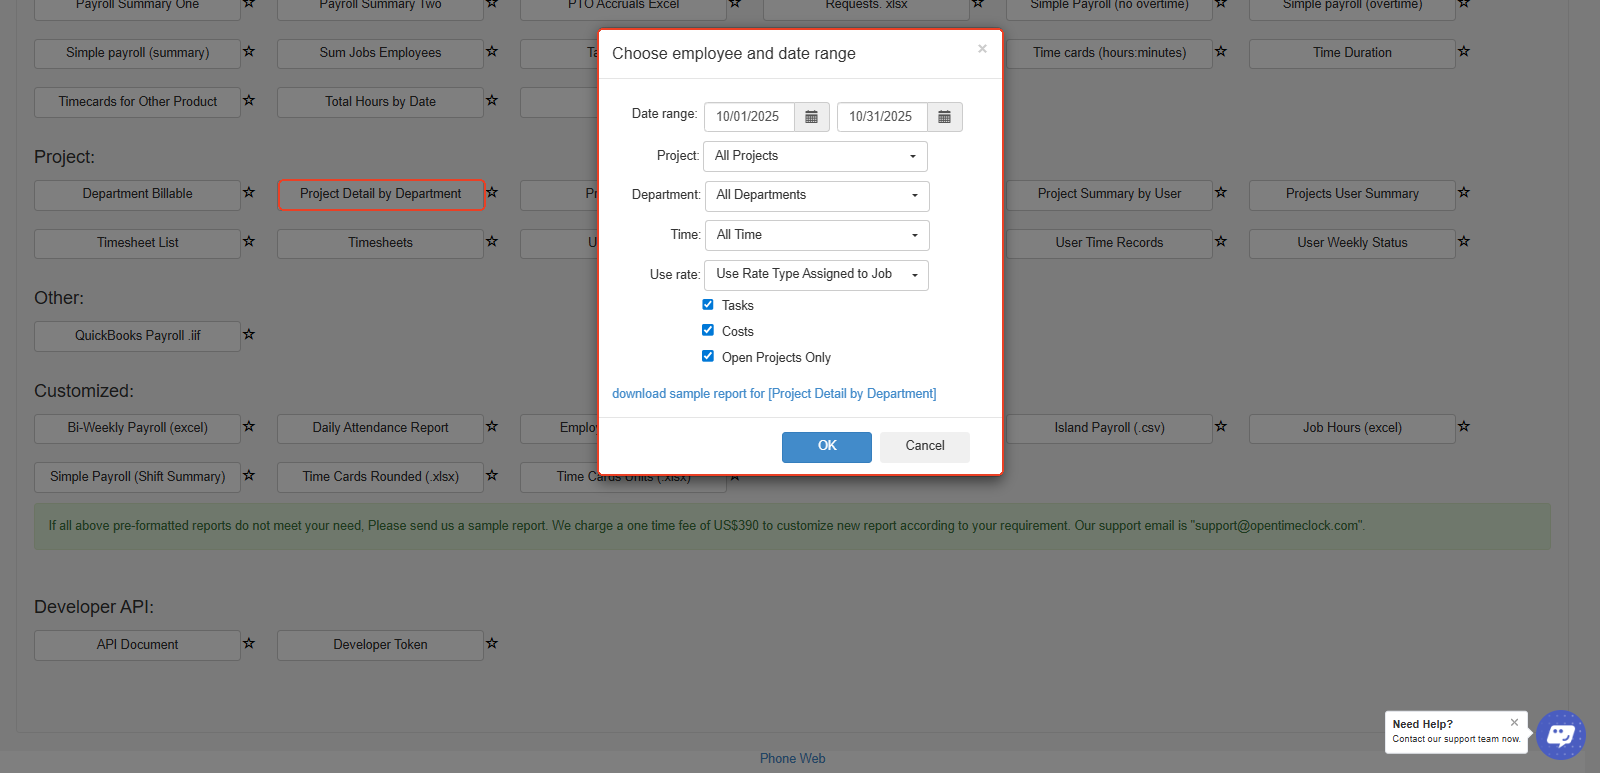Favorite the Job Hours (excel) report
Viewport: 1600px width, 773px height.
(1464, 427)
